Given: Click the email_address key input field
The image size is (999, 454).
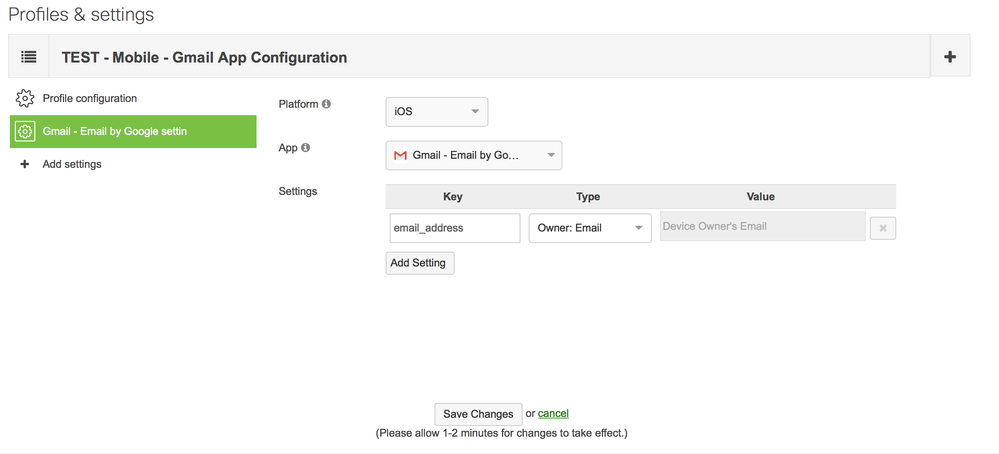Looking at the screenshot, I should tap(454, 228).
